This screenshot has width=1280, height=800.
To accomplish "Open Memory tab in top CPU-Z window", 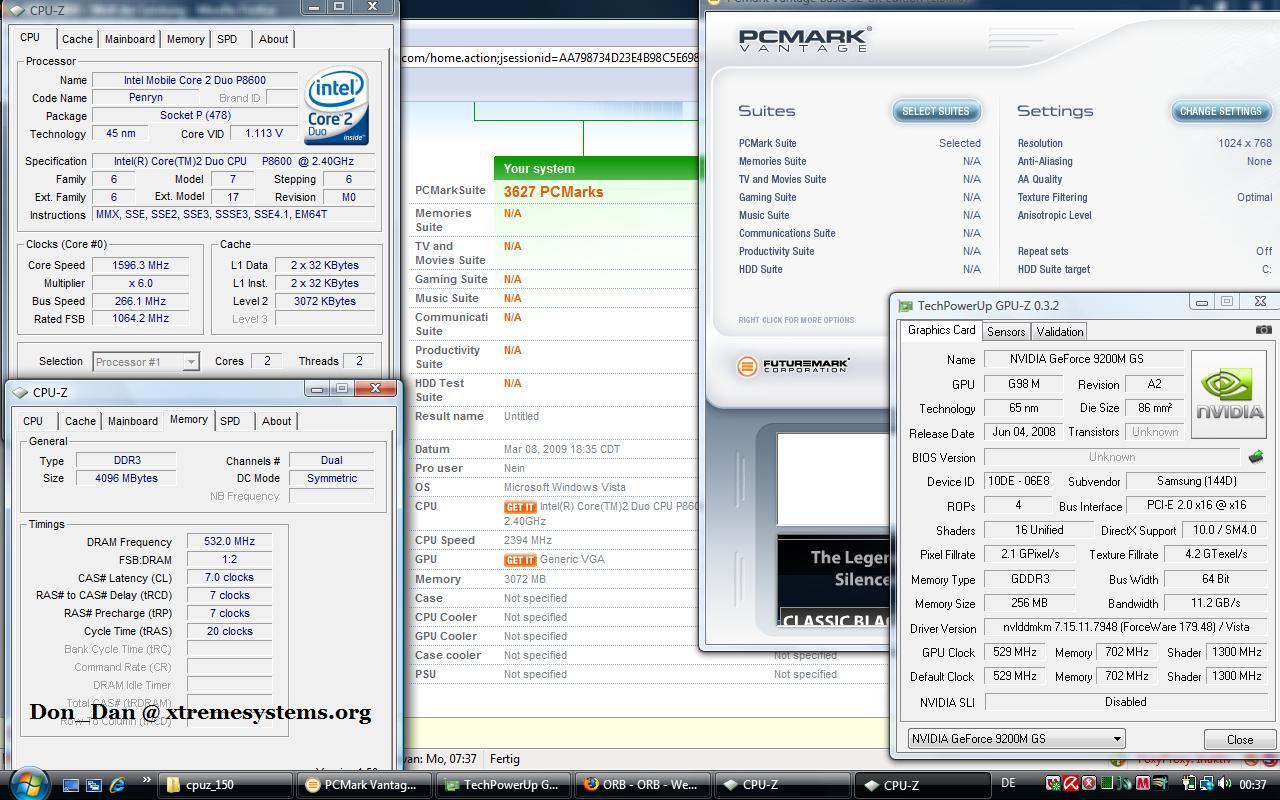I will (186, 39).
